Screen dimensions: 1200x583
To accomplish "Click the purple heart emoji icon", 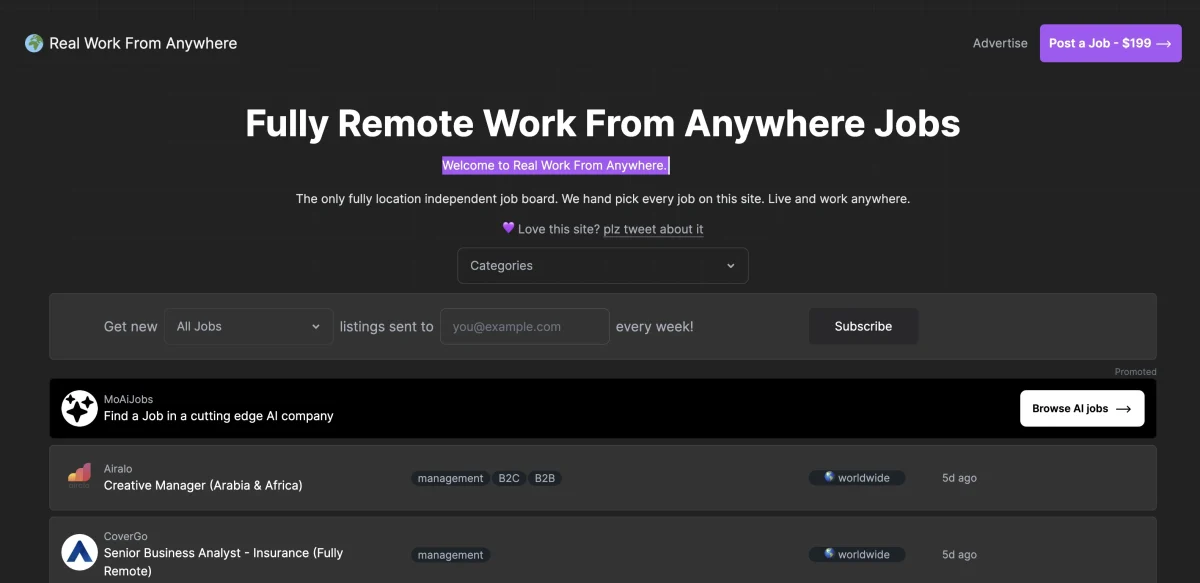I will [x=508, y=228].
